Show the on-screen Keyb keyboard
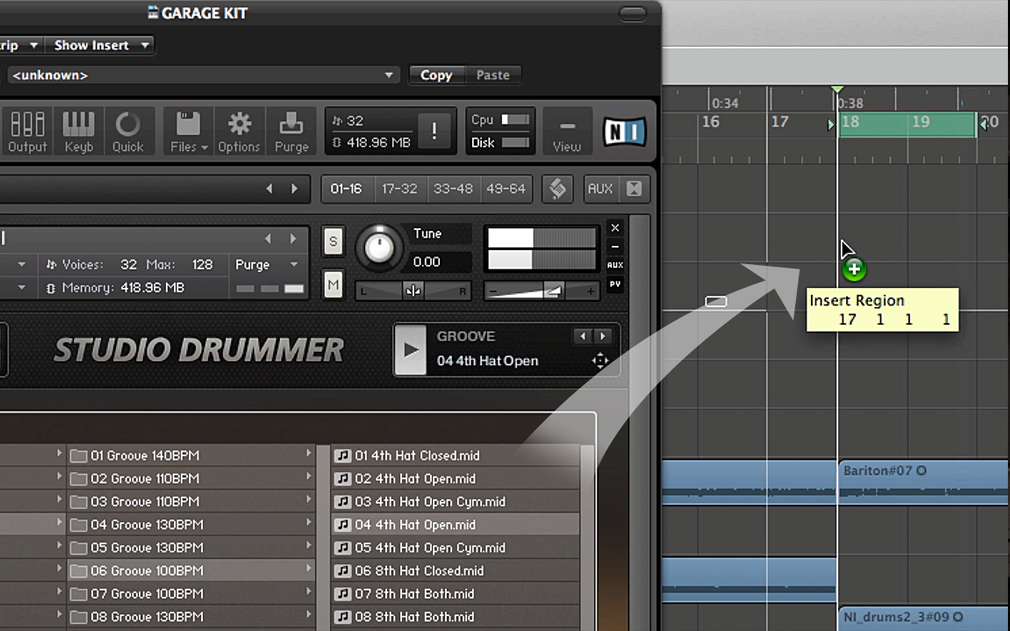 point(79,131)
